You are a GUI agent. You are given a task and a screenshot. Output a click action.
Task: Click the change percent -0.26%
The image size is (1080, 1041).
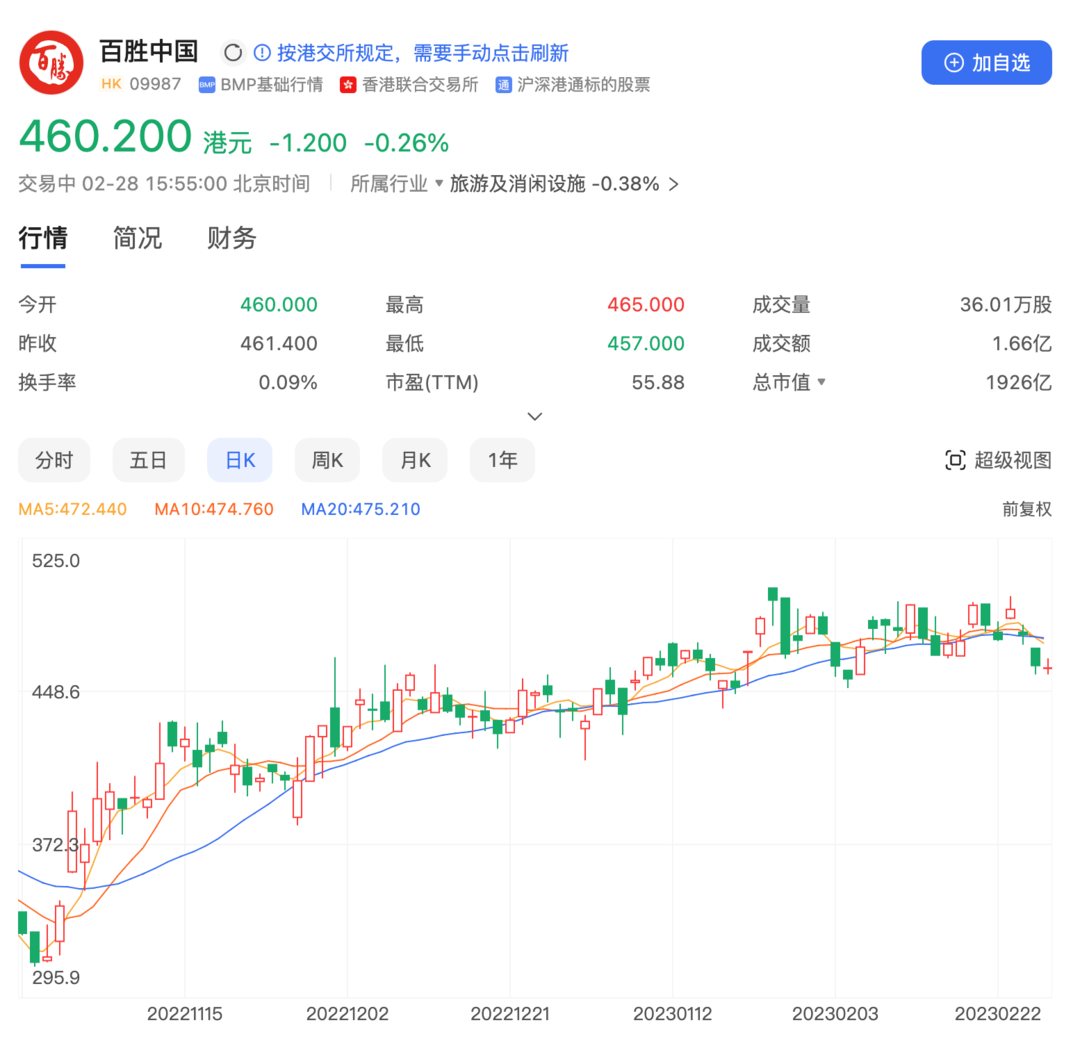click(x=406, y=143)
